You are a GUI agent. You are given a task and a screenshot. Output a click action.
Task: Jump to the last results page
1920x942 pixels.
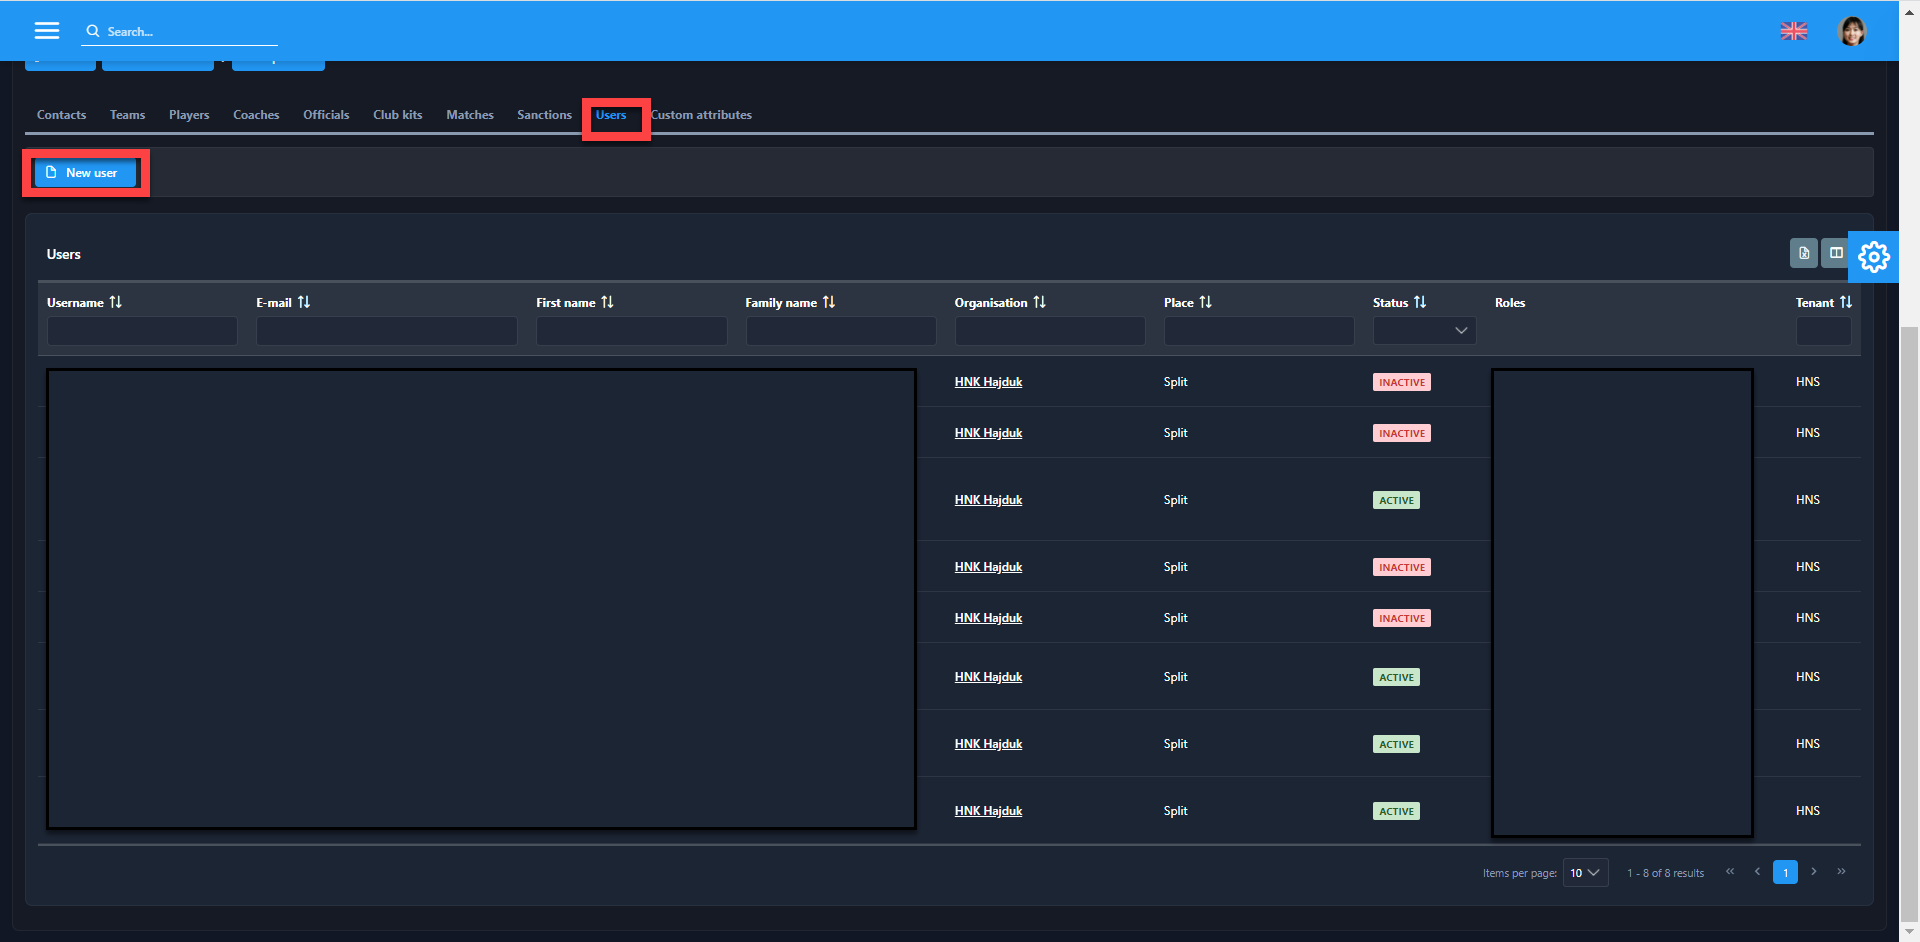[x=1841, y=872]
